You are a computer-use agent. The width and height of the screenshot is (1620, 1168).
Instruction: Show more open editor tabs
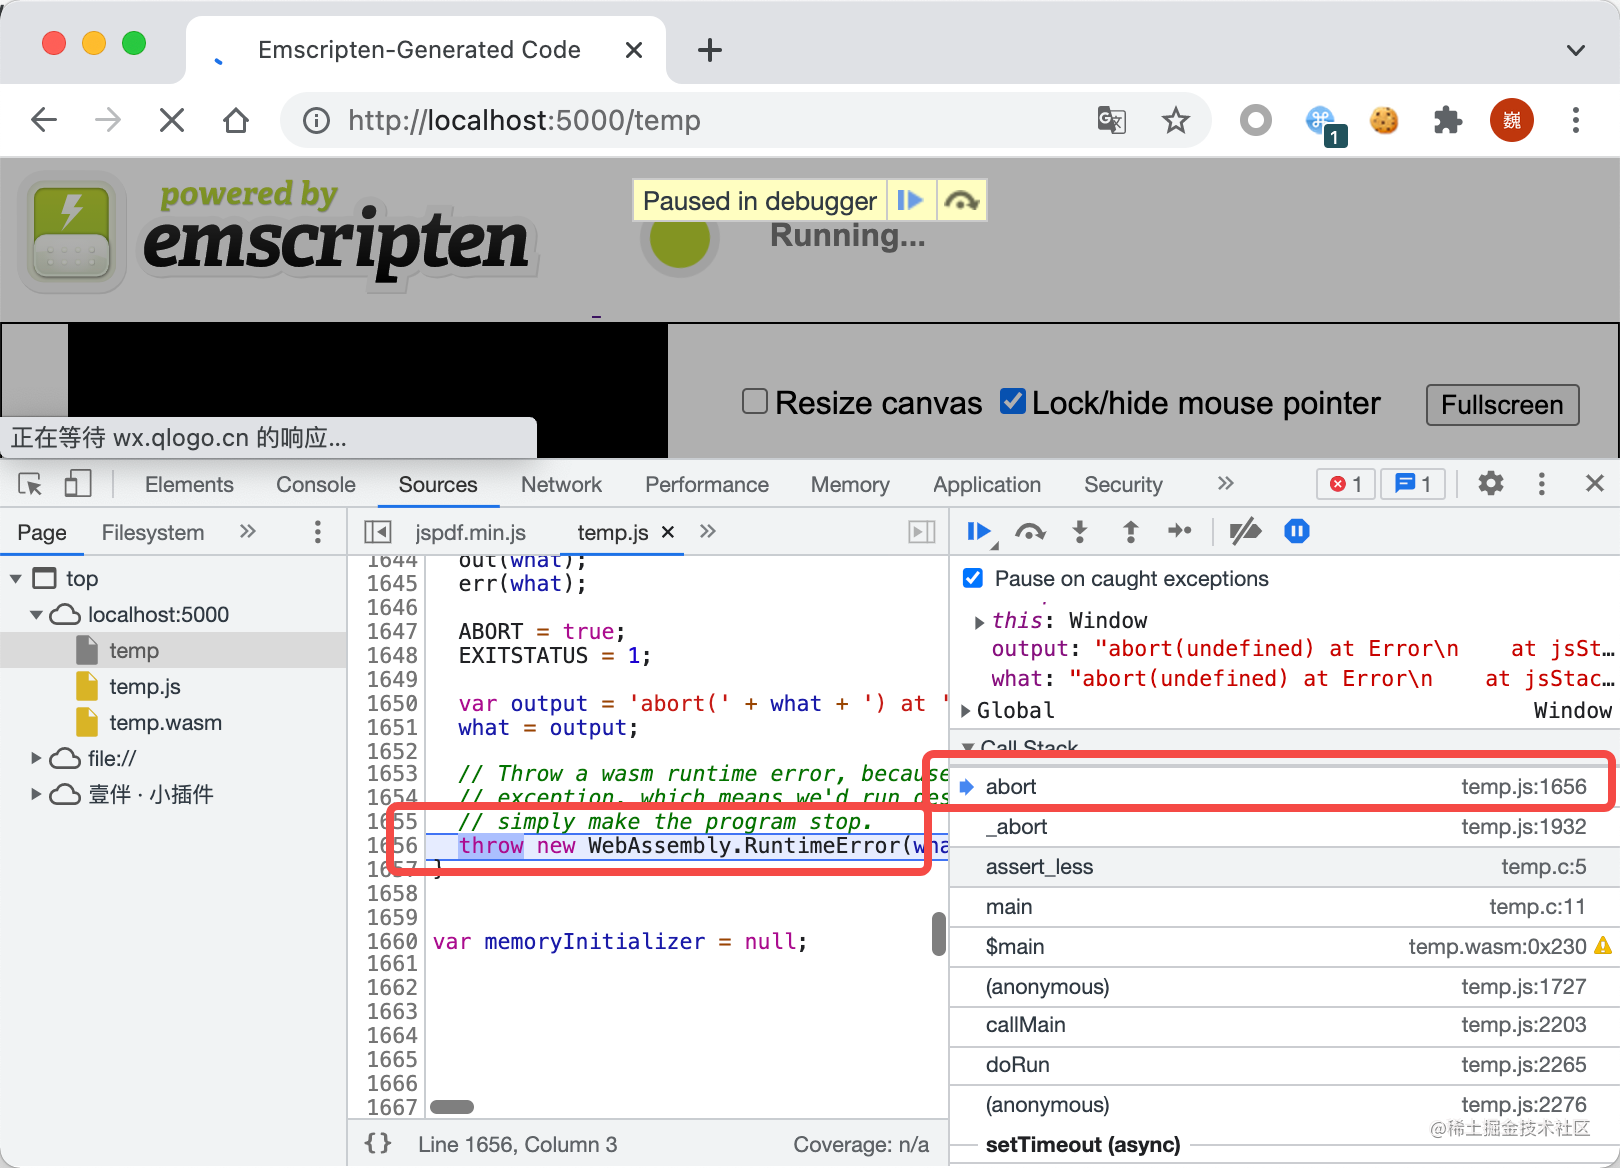click(x=708, y=532)
